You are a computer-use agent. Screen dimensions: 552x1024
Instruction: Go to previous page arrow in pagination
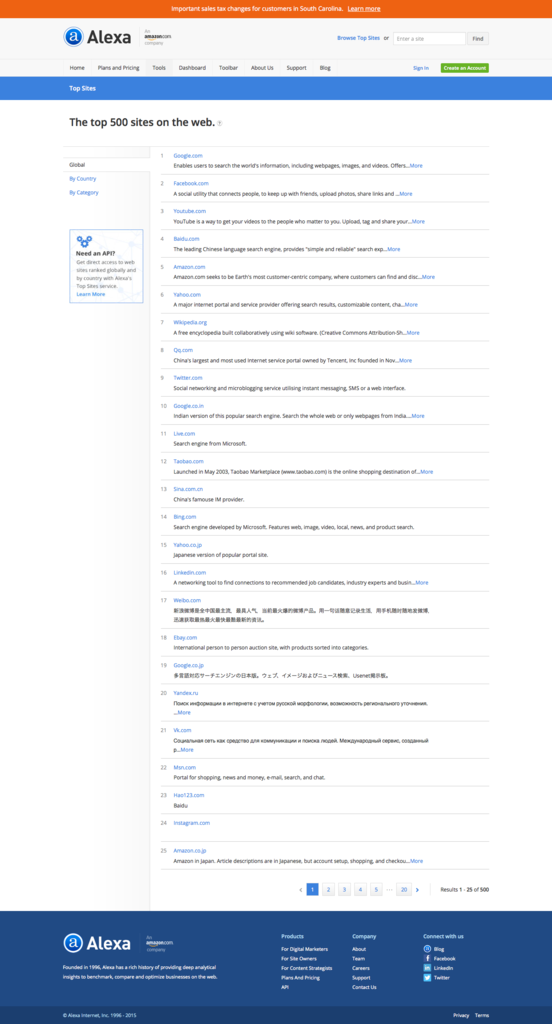point(300,889)
